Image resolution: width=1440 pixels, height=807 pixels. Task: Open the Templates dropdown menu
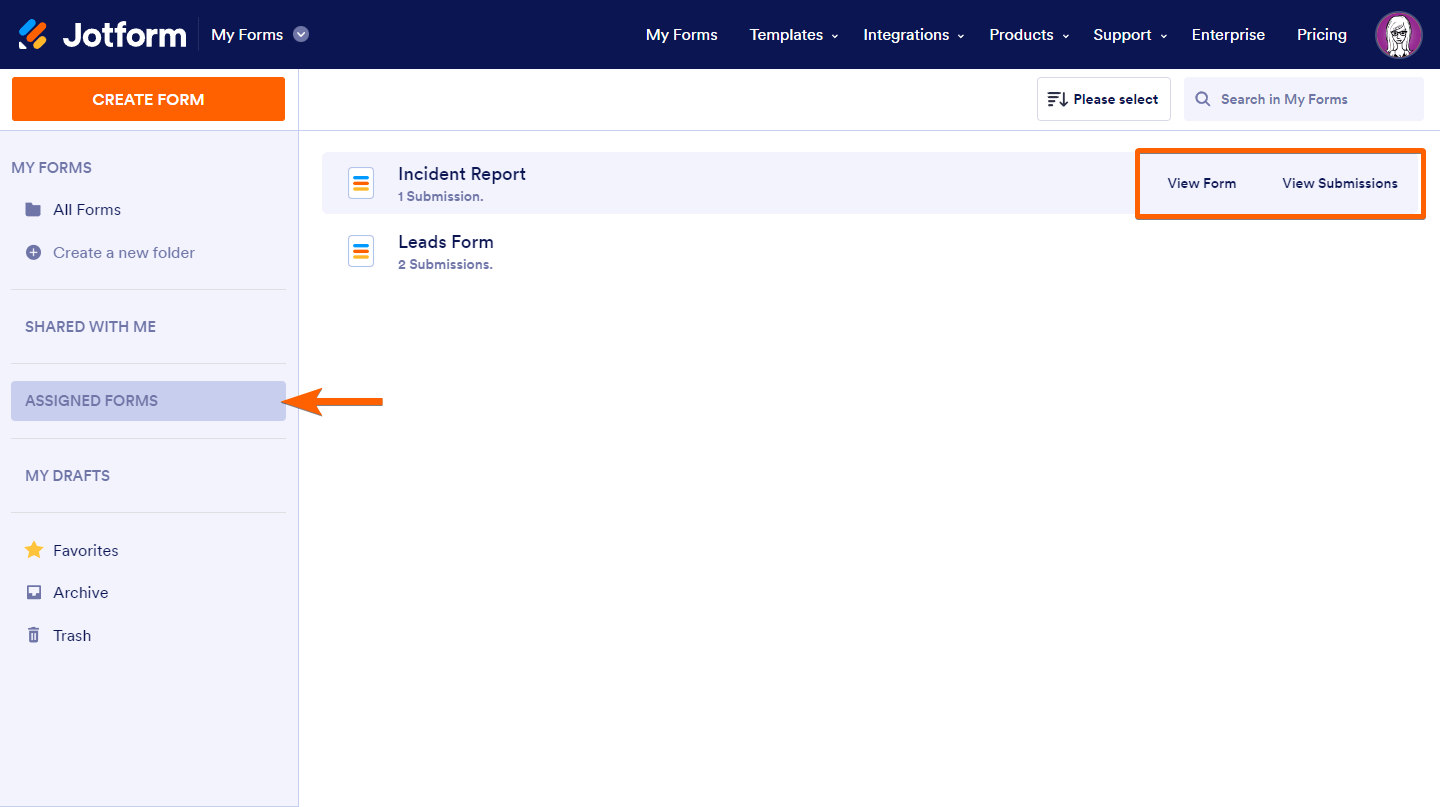tap(794, 35)
